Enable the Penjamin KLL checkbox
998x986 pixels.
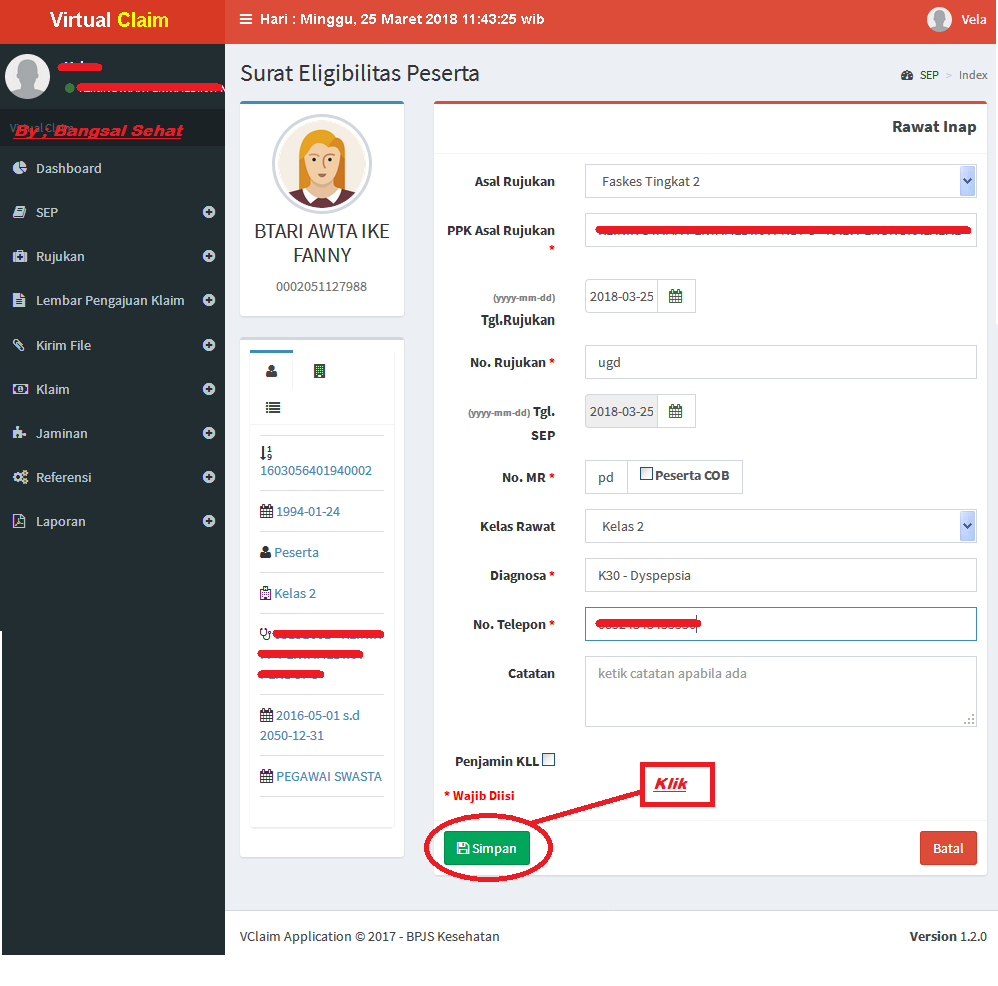[549, 759]
